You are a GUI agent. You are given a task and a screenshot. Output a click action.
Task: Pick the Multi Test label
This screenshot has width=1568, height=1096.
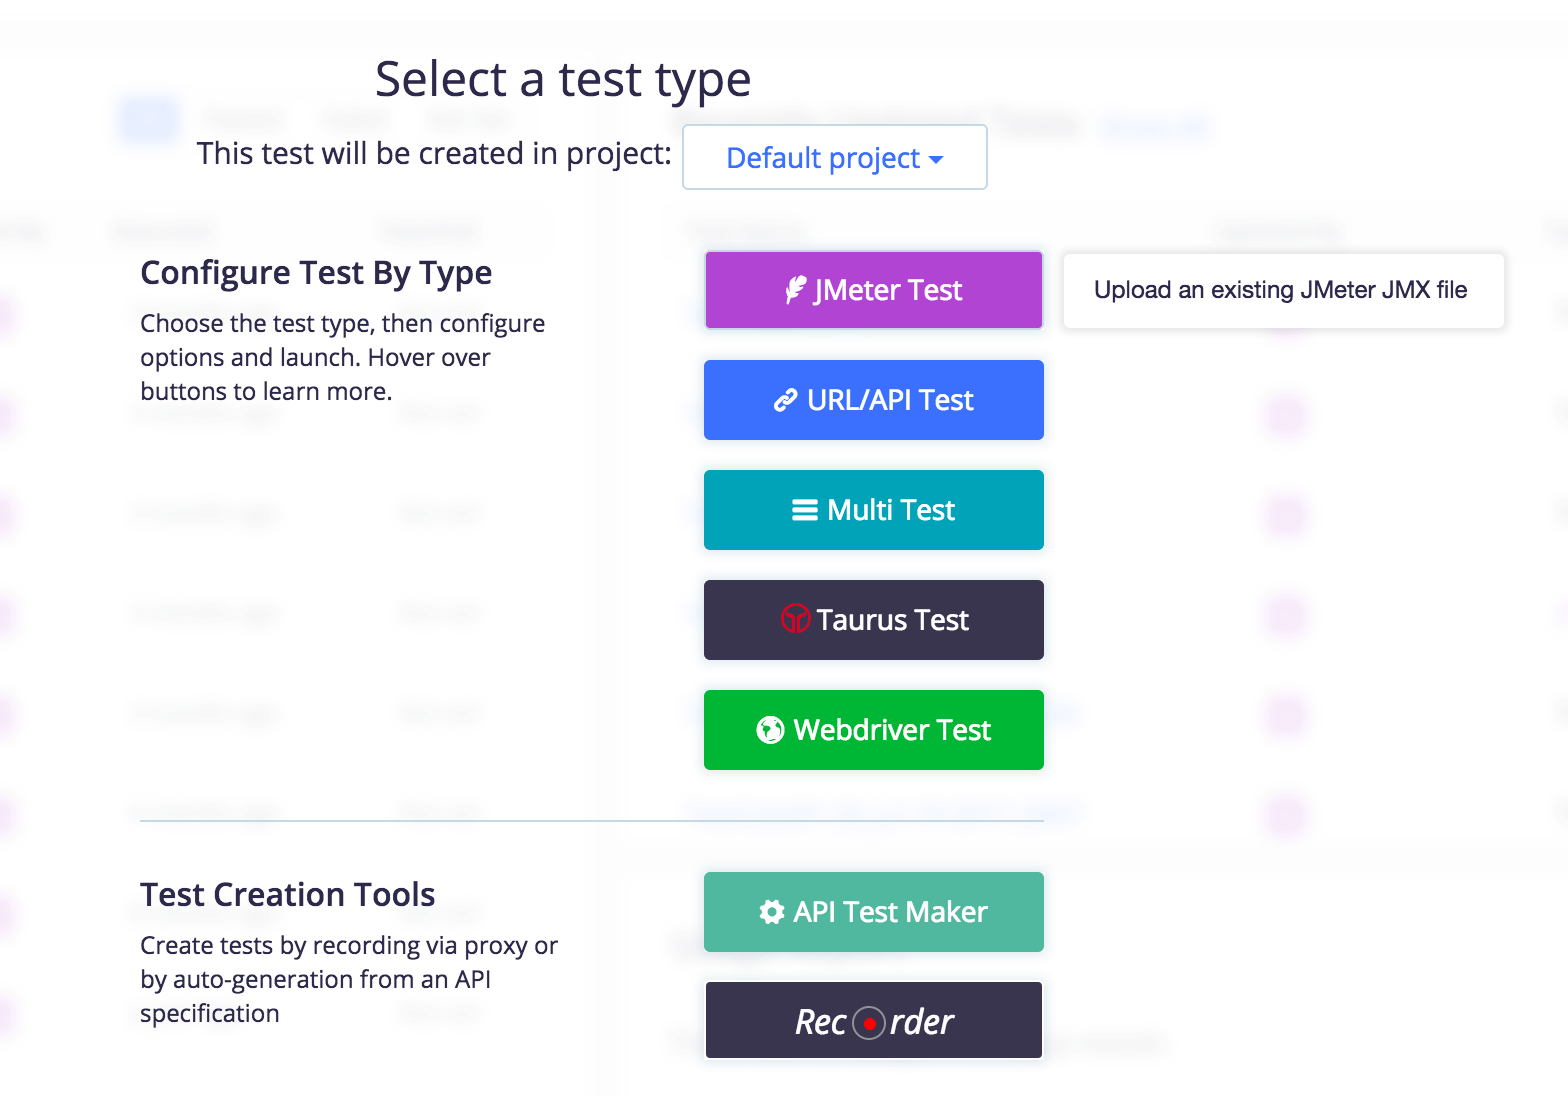pos(891,510)
